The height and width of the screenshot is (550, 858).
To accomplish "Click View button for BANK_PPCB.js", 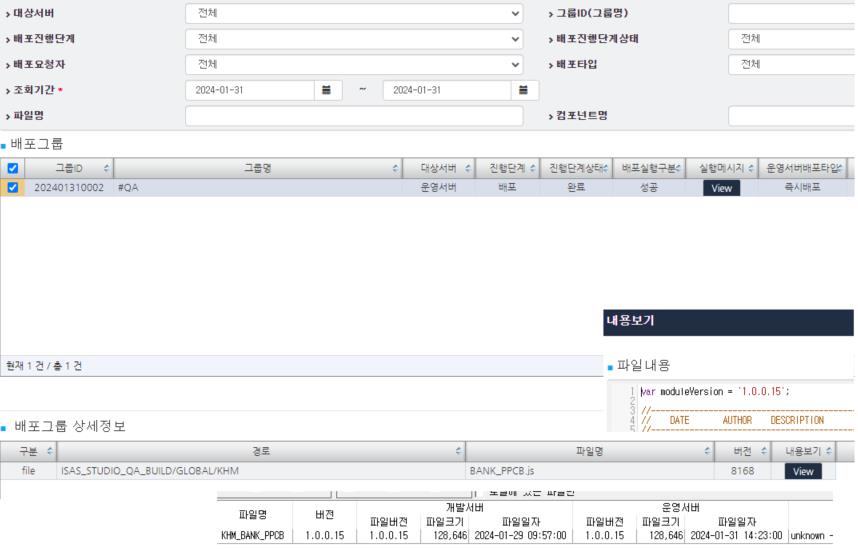I will click(803, 471).
